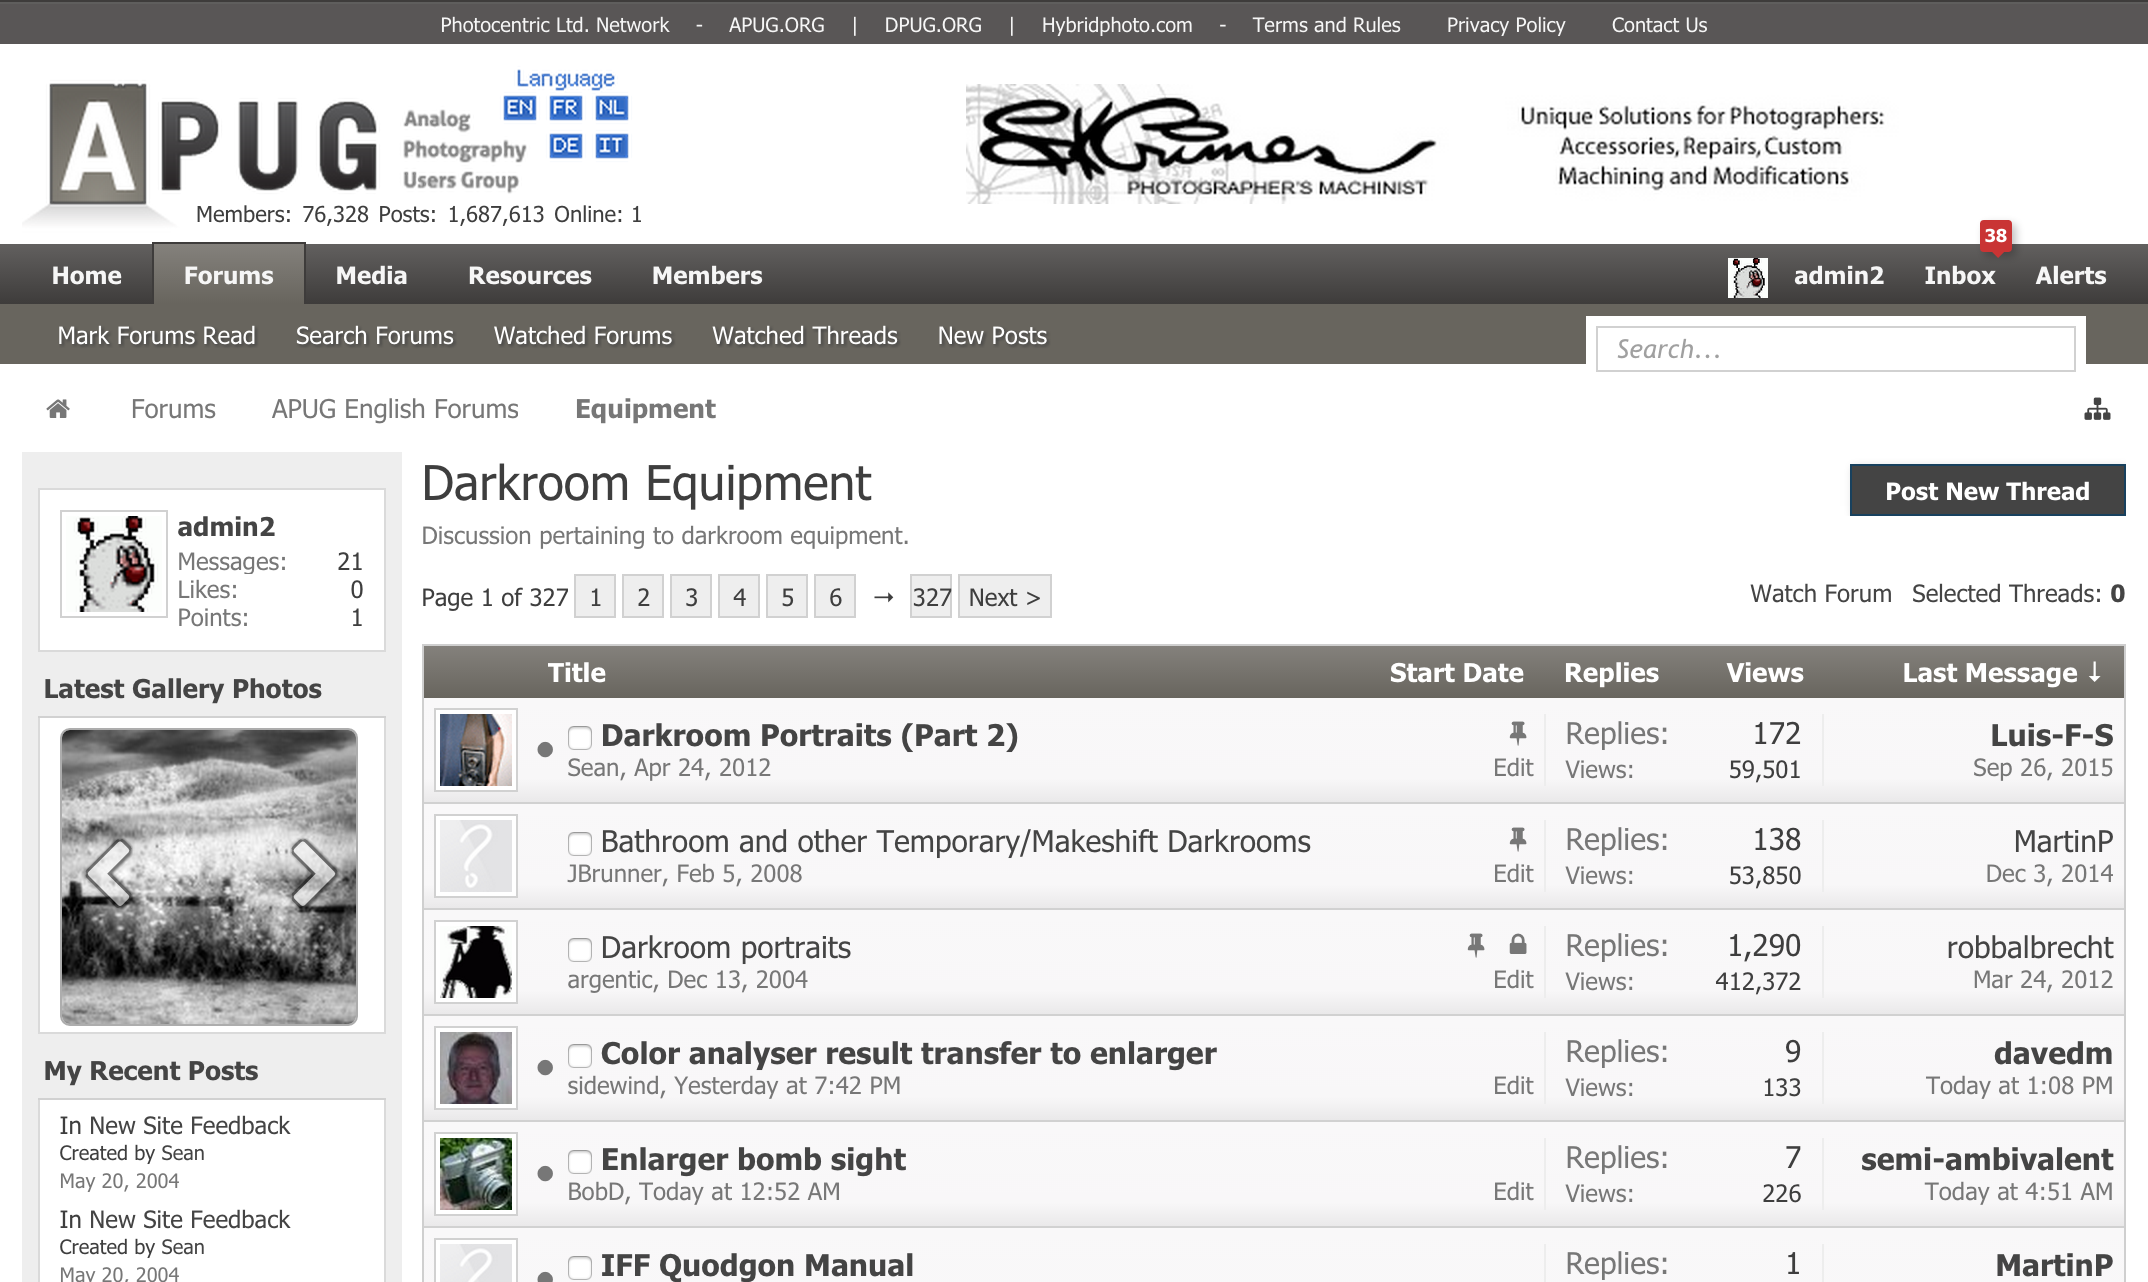This screenshot has height=1282, width=2148.
Task: Jump pages using the arrow ellipsis
Action: click(x=883, y=597)
